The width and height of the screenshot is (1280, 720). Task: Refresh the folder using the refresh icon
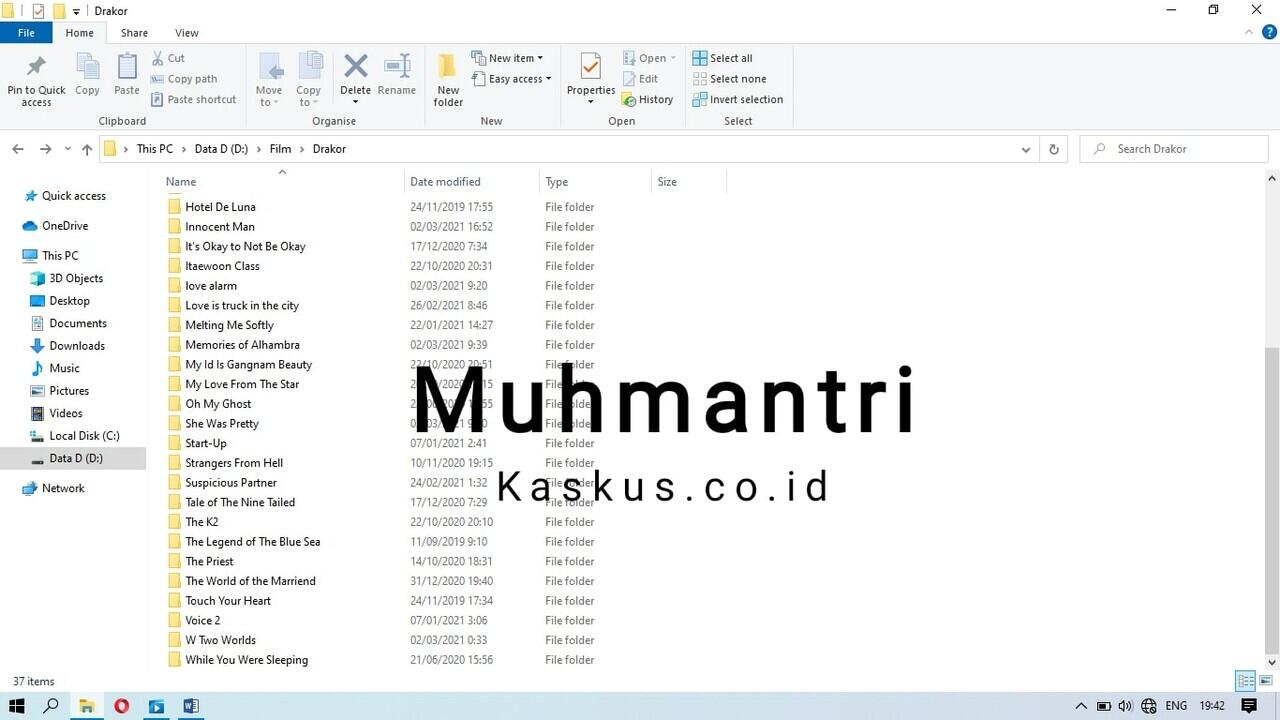tap(1054, 148)
